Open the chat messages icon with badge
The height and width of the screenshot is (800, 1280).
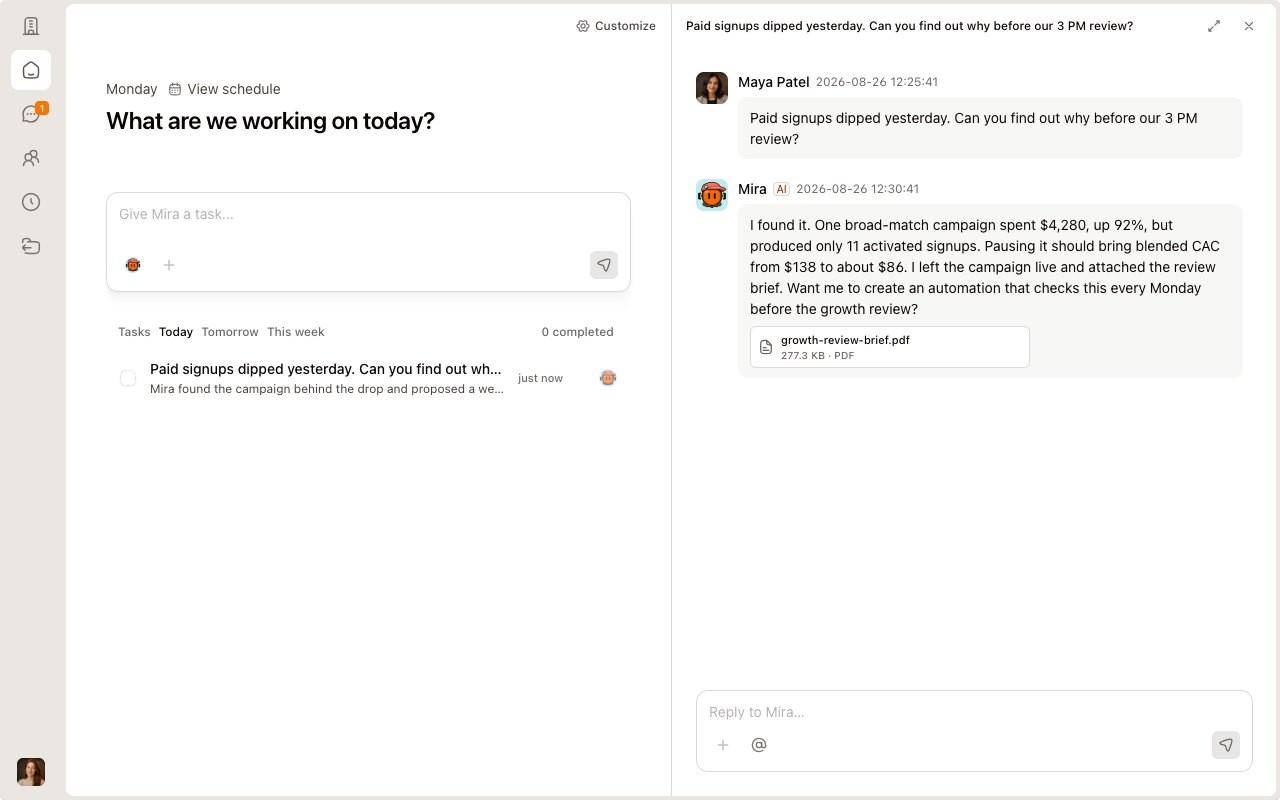[31, 114]
